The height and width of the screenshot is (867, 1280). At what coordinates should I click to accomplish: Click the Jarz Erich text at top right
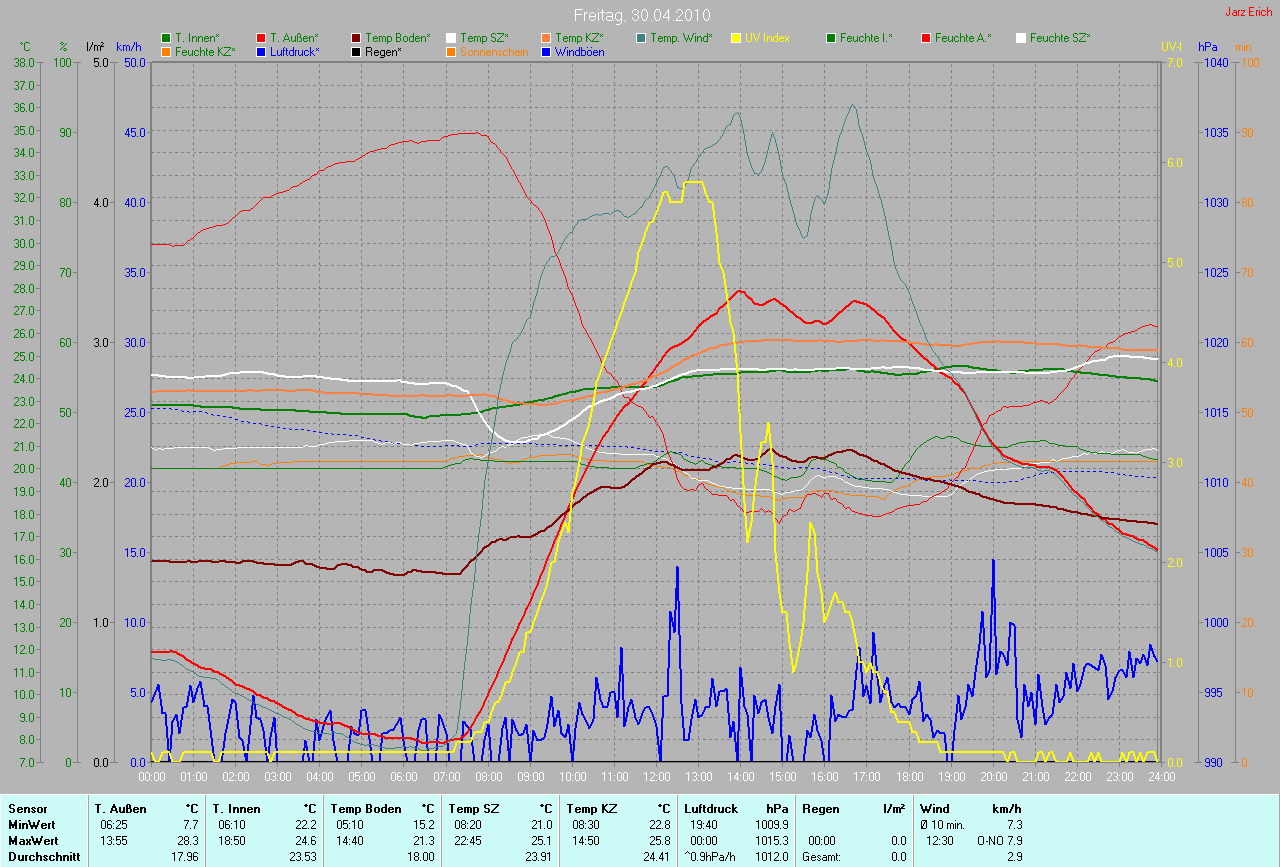click(x=1249, y=12)
